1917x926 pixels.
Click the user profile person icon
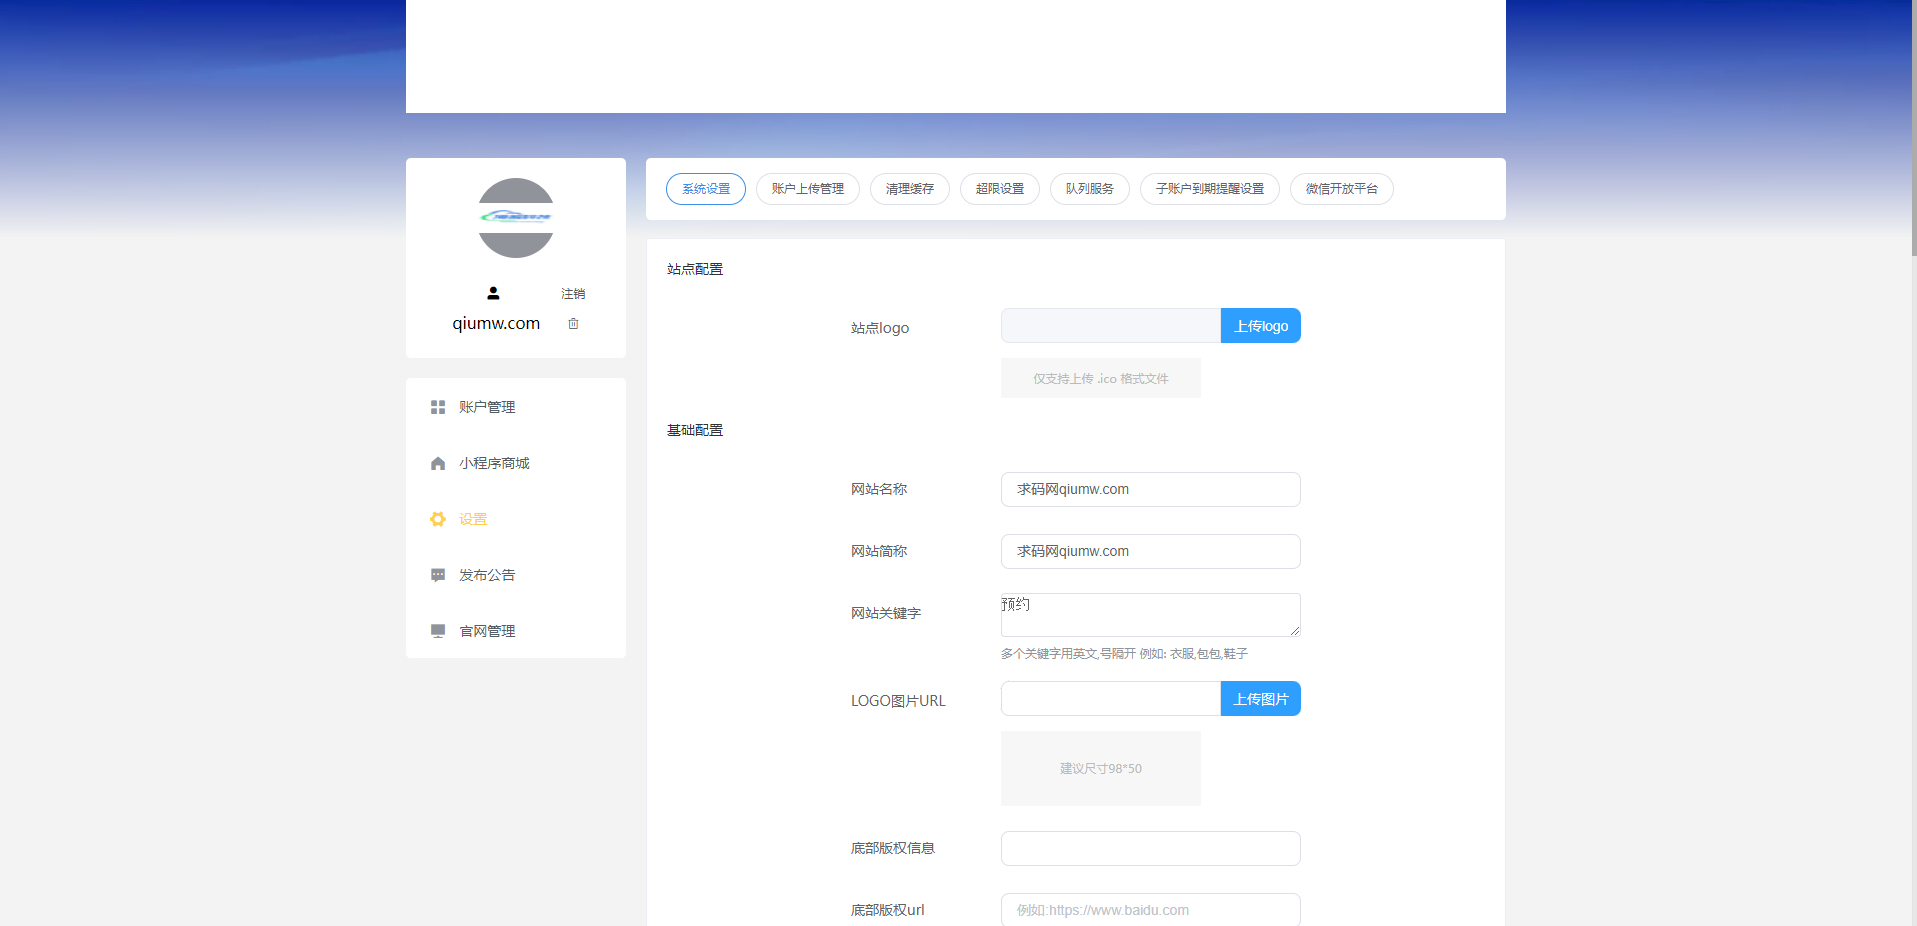(493, 293)
